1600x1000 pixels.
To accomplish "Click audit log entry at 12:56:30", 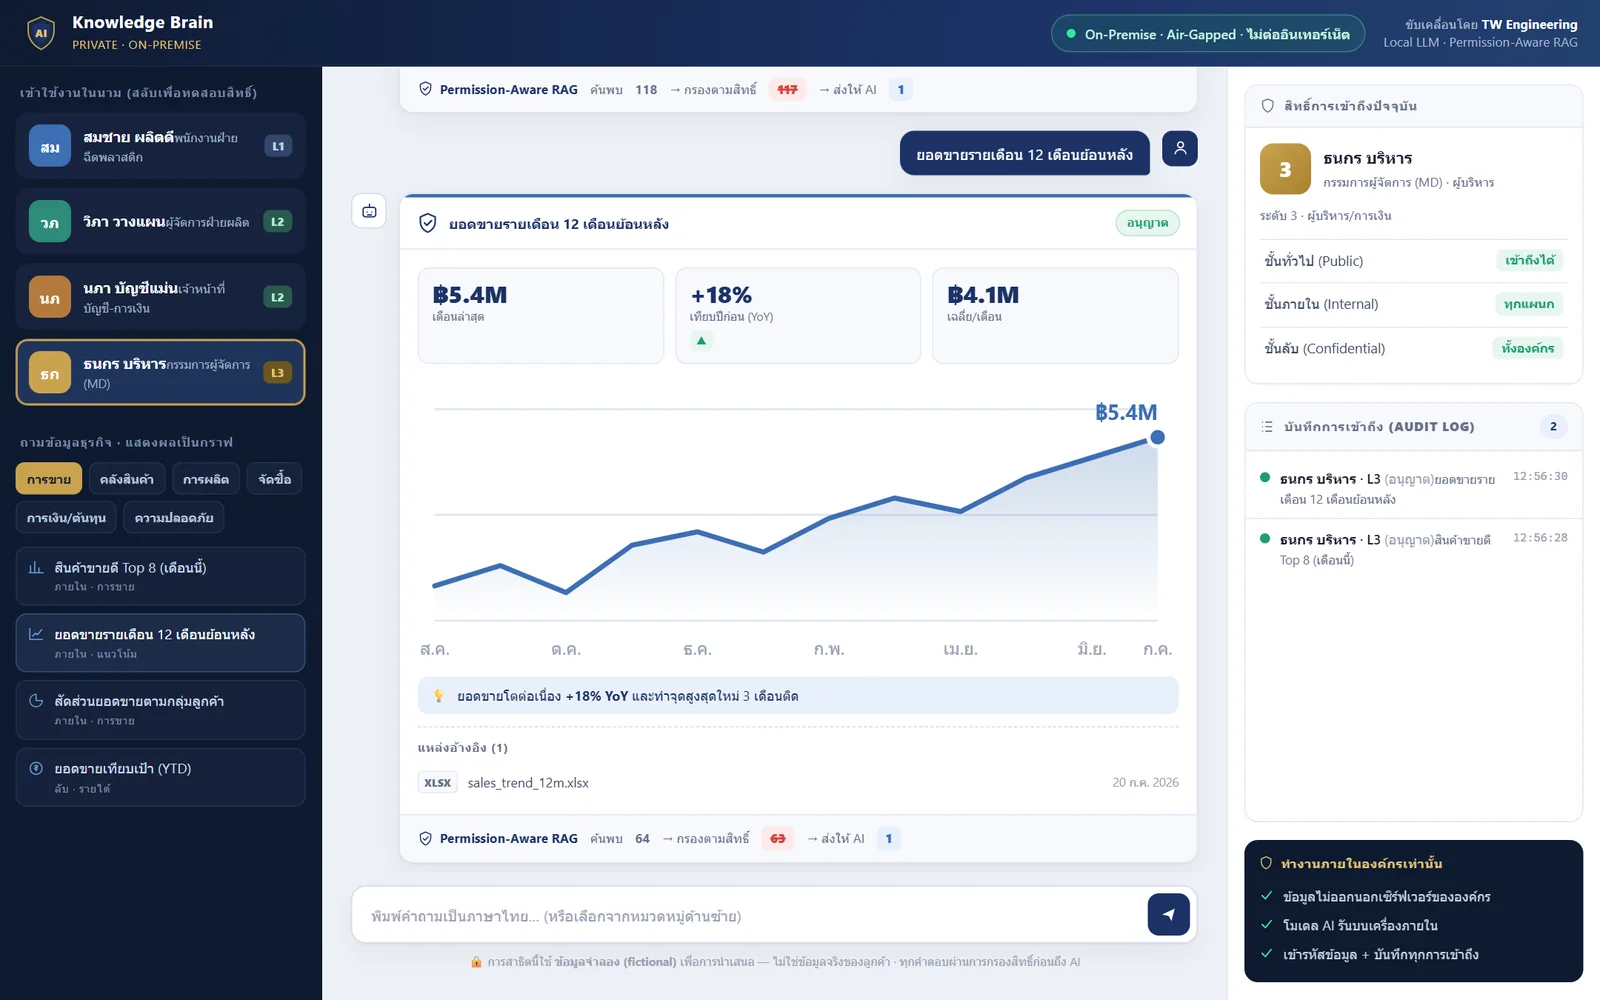I will [1414, 488].
